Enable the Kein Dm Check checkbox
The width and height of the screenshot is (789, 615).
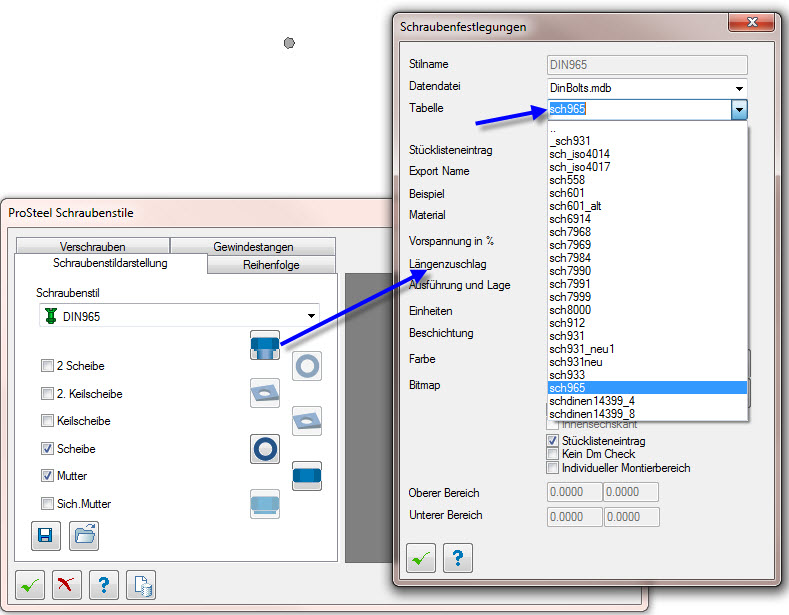pos(553,454)
